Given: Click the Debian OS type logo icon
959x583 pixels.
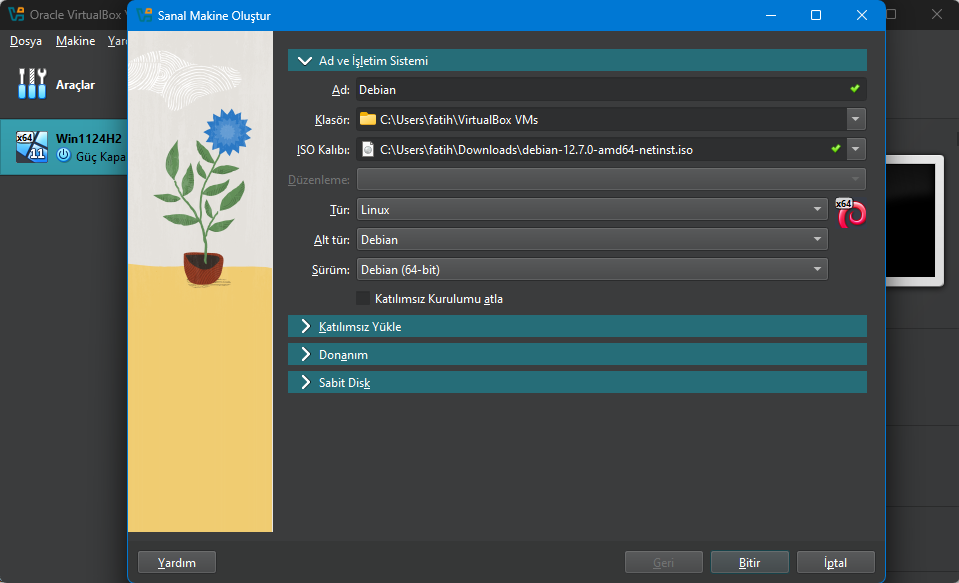Looking at the screenshot, I should pos(850,212).
